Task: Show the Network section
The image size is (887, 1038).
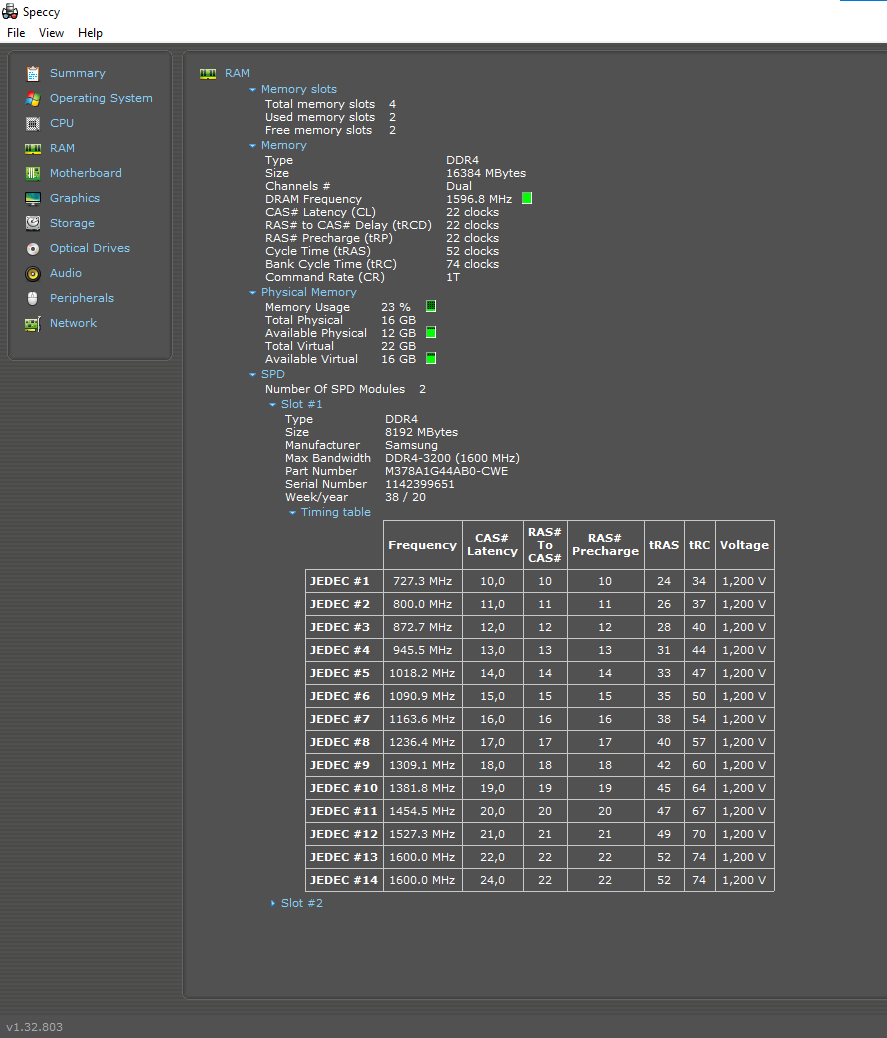Action: click(73, 323)
